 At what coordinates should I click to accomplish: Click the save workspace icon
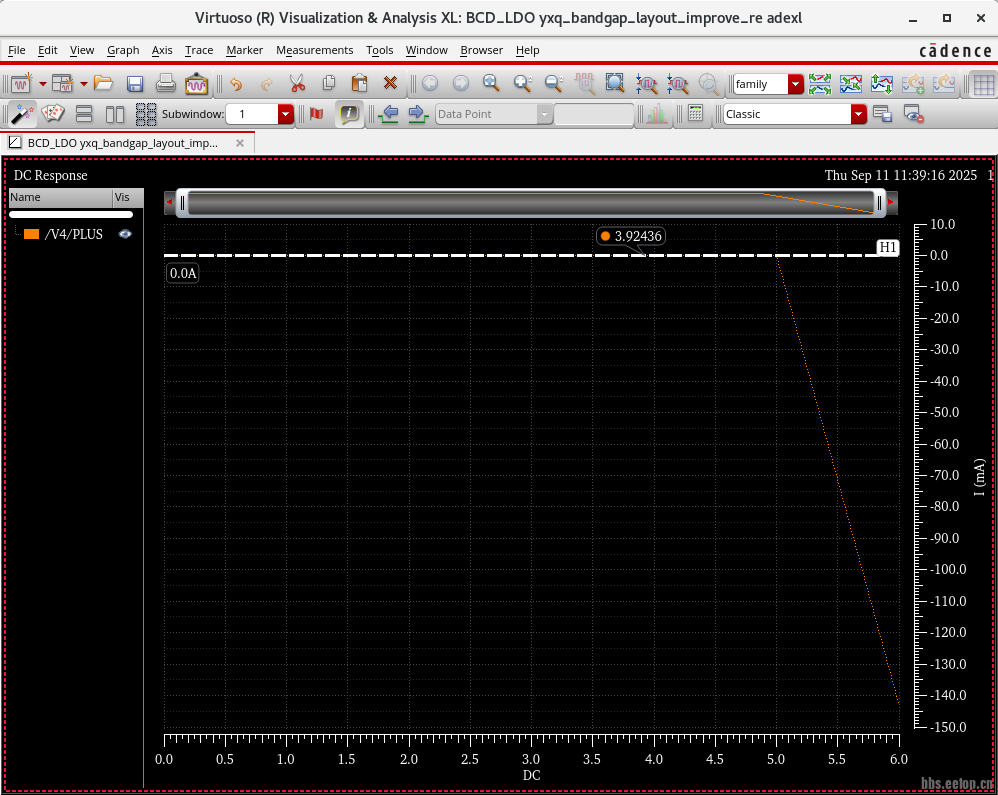pyautogui.click(x=882, y=114)
